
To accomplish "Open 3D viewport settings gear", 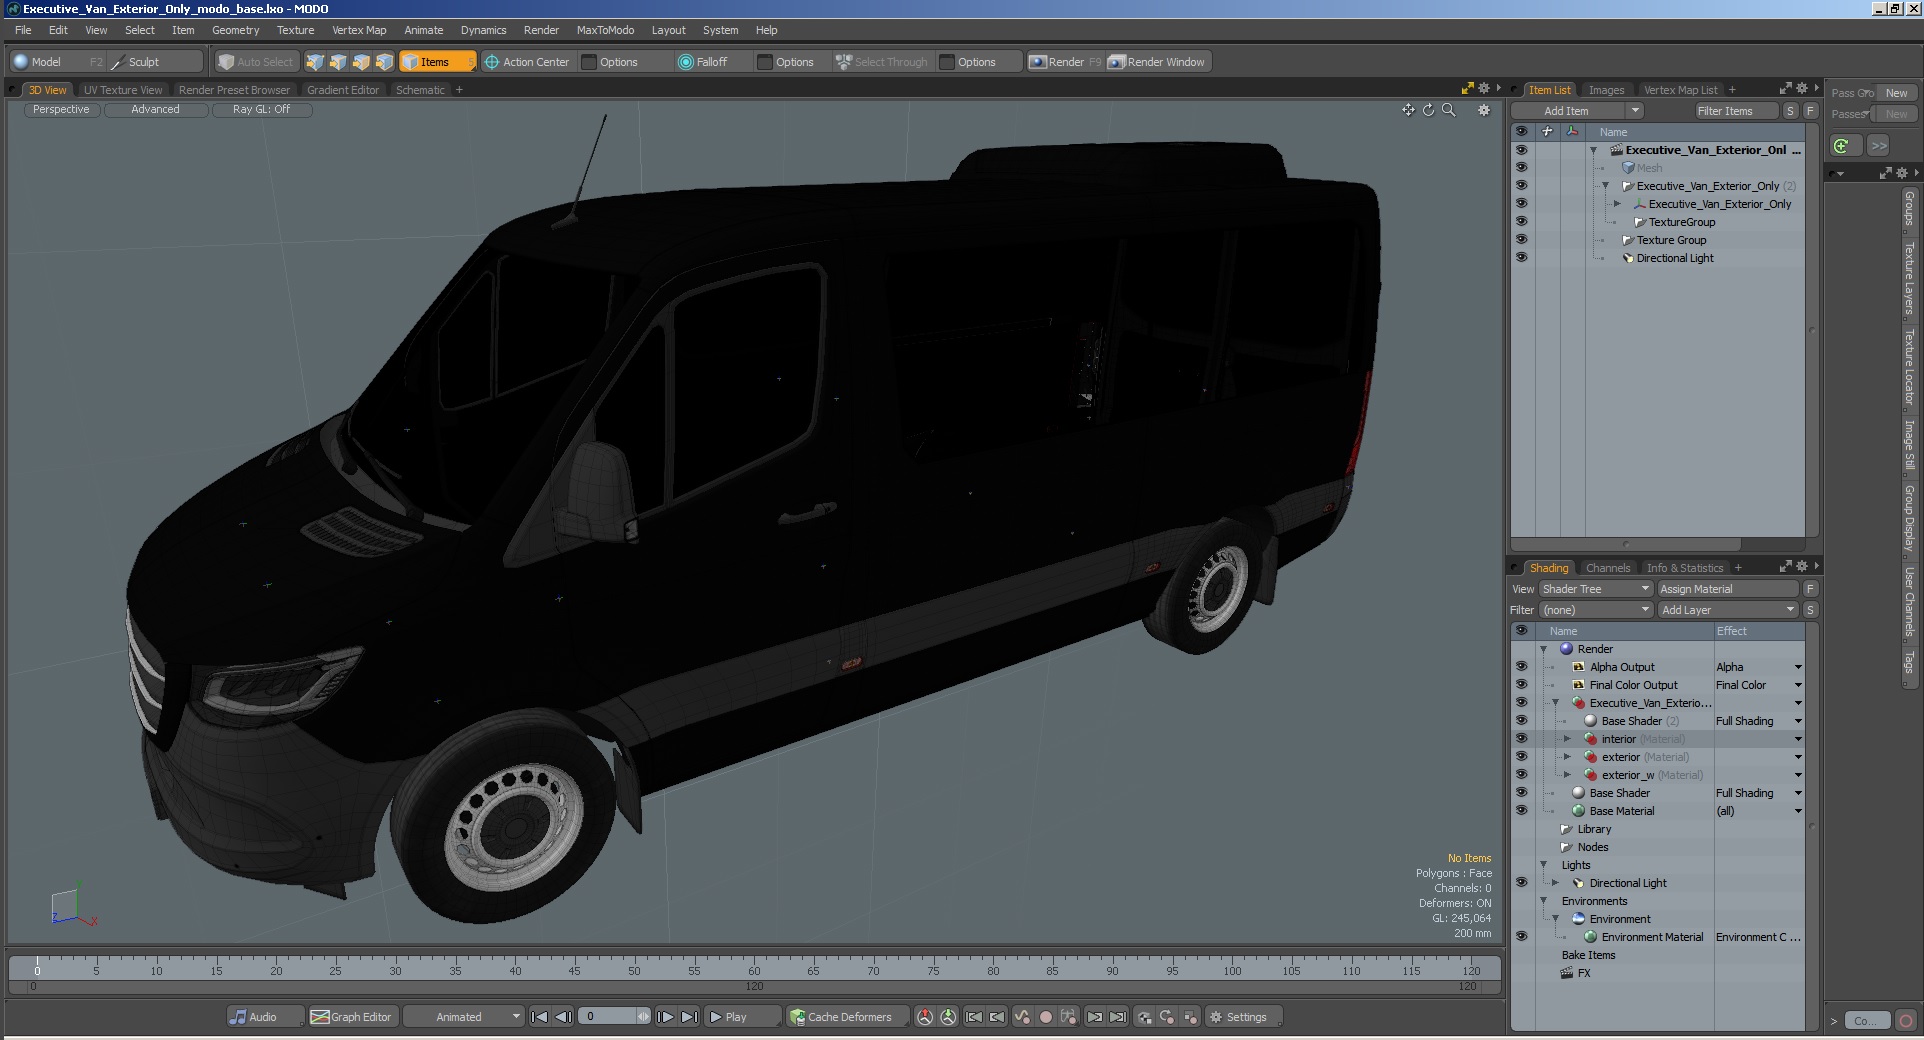I will tap(1484, 110).
